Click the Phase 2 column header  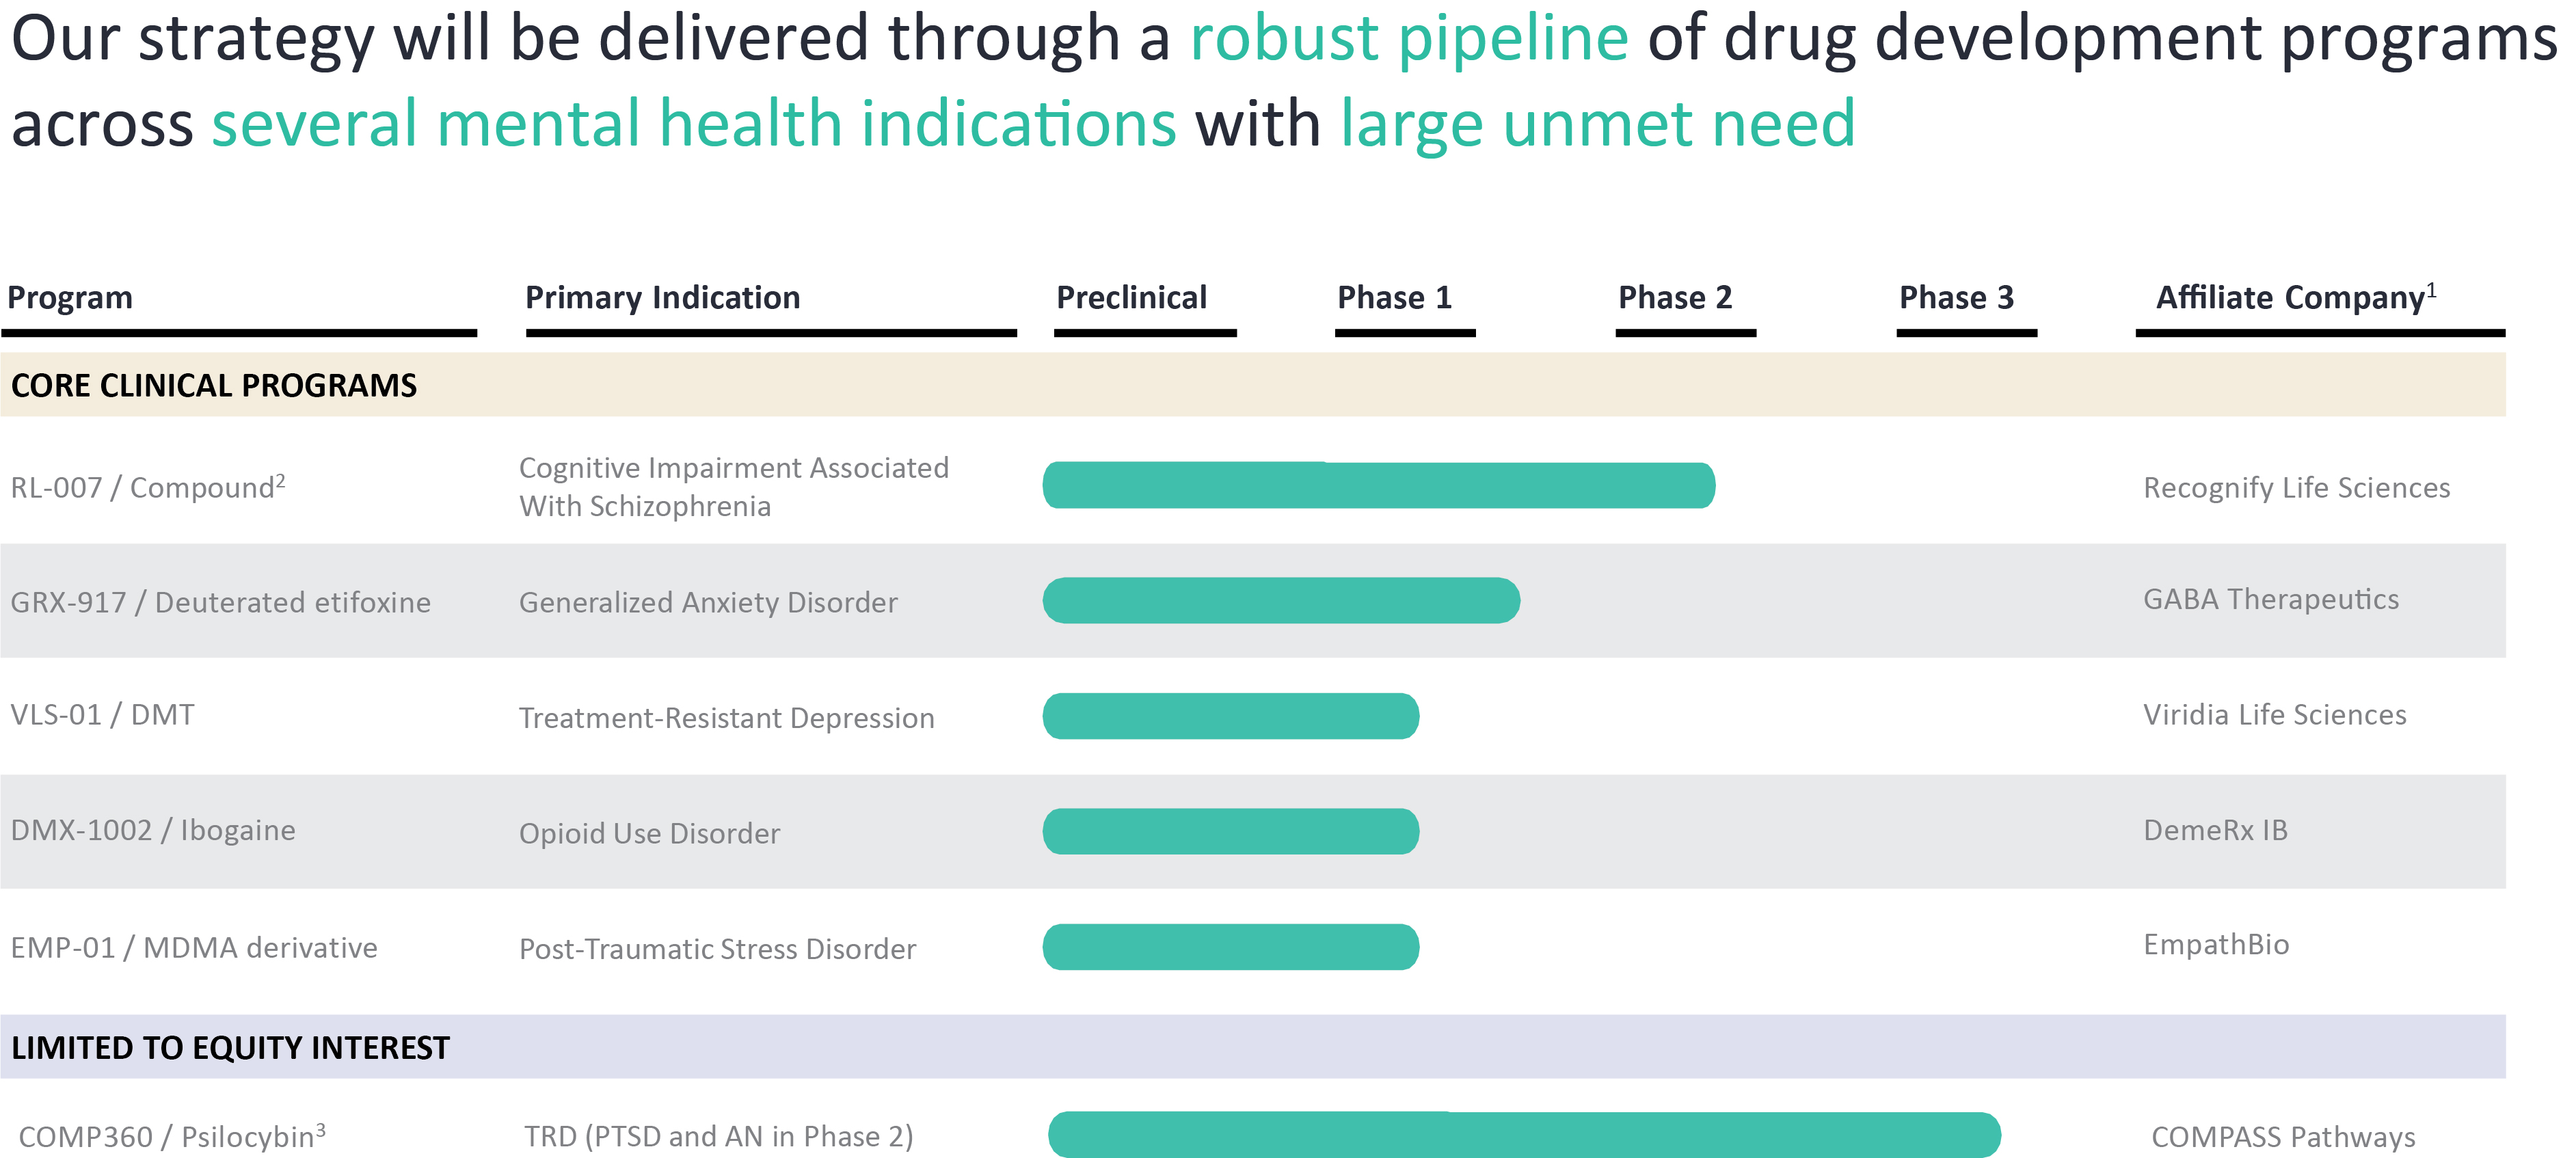click(1675, 298)
